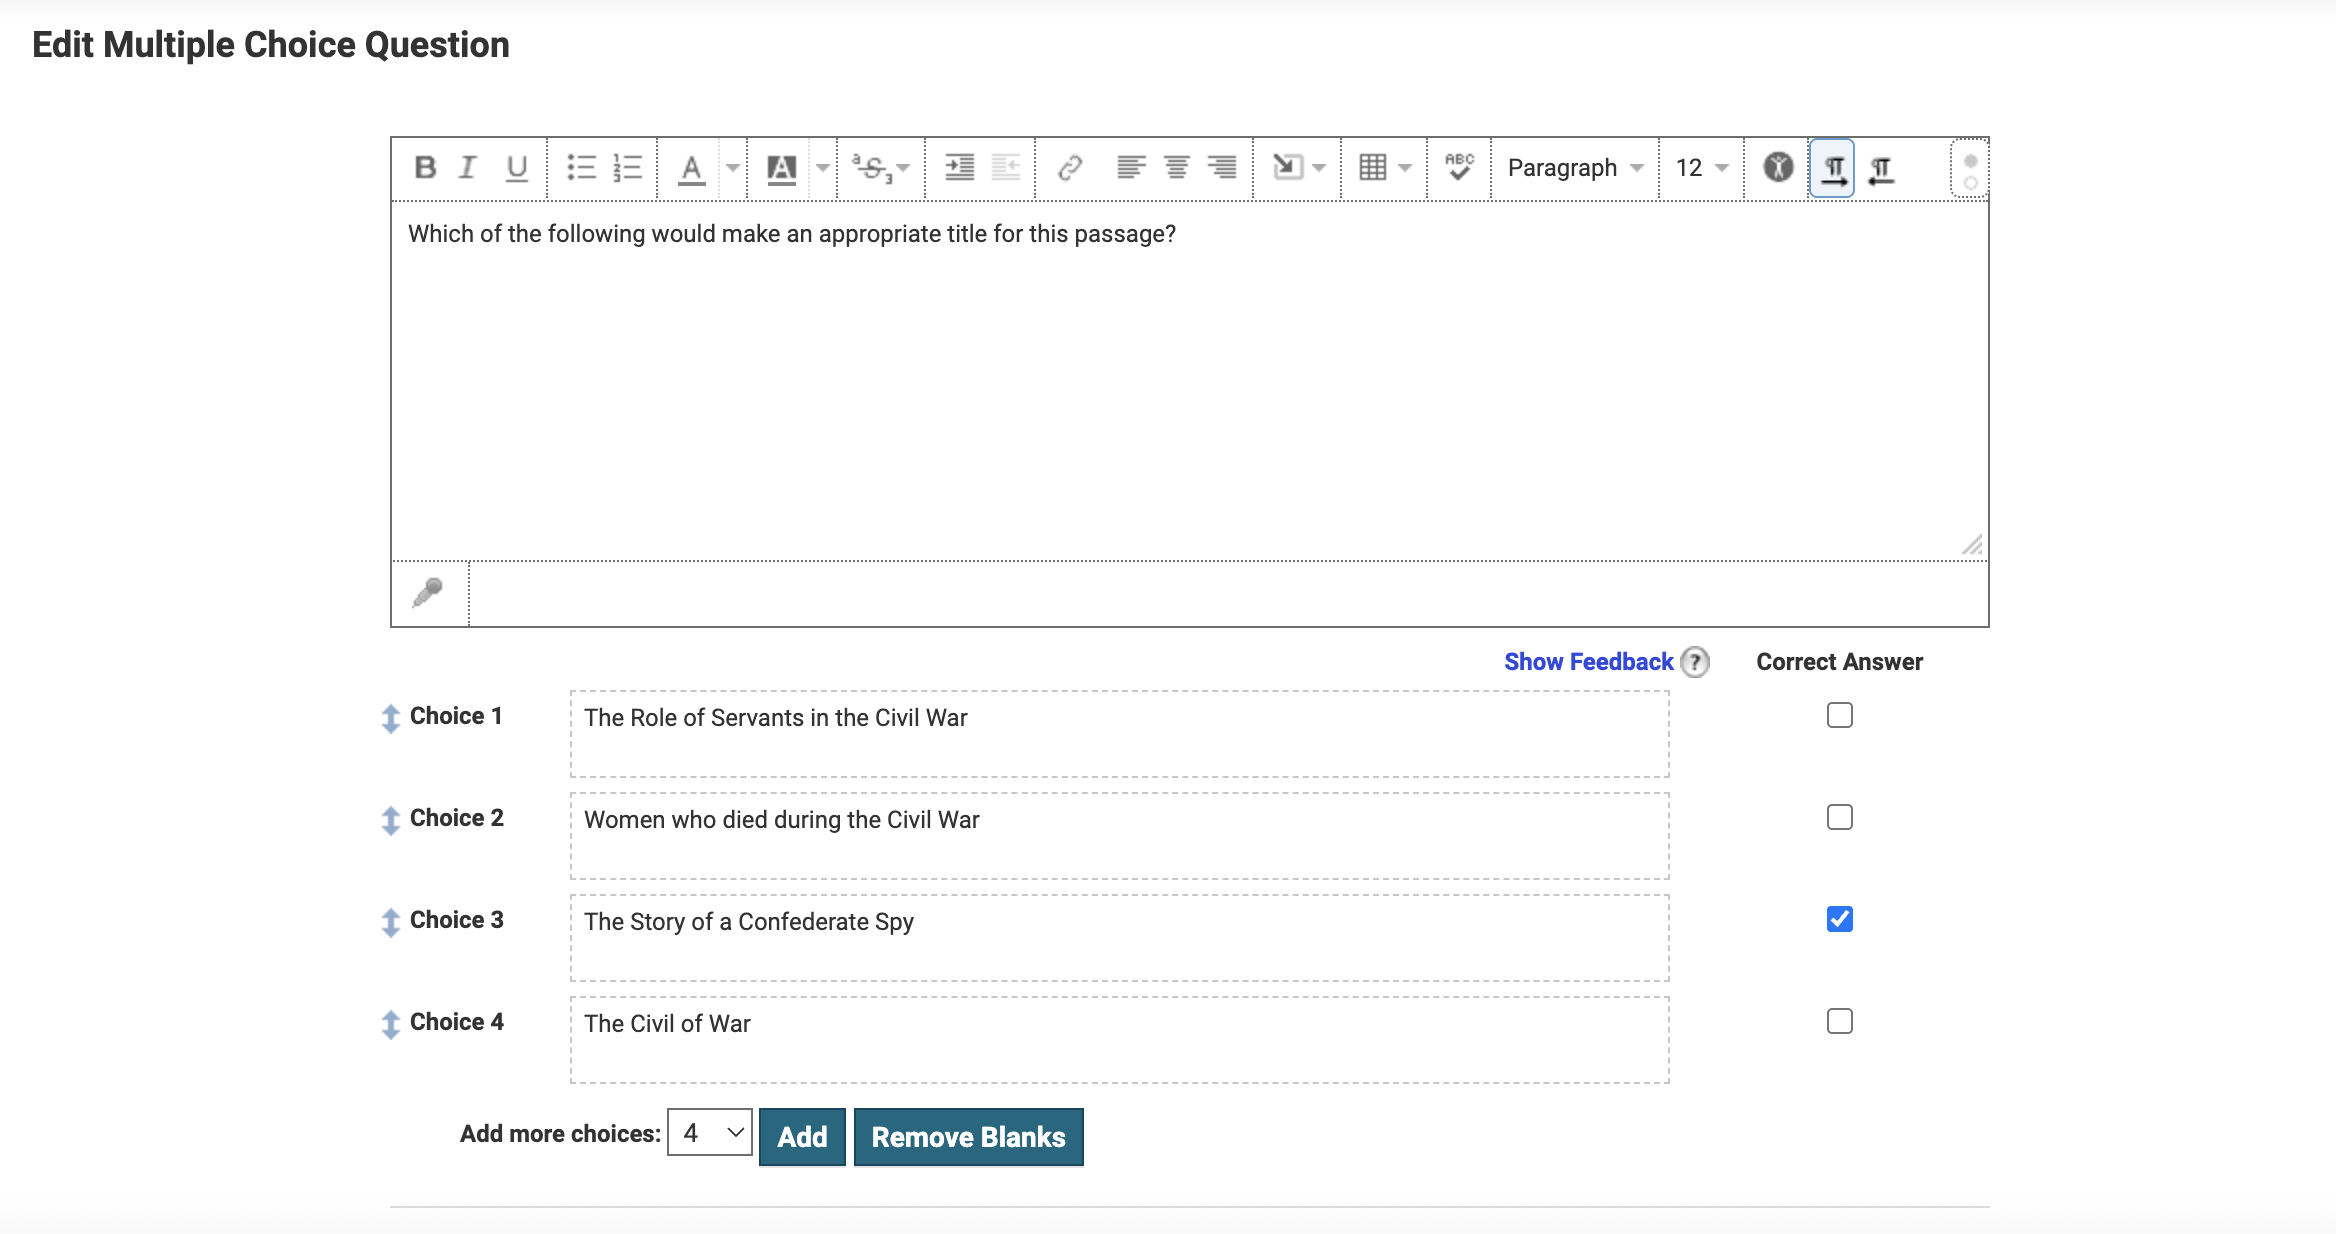Apply the text color
The image size is (2336, 1234).
point(691,168)
